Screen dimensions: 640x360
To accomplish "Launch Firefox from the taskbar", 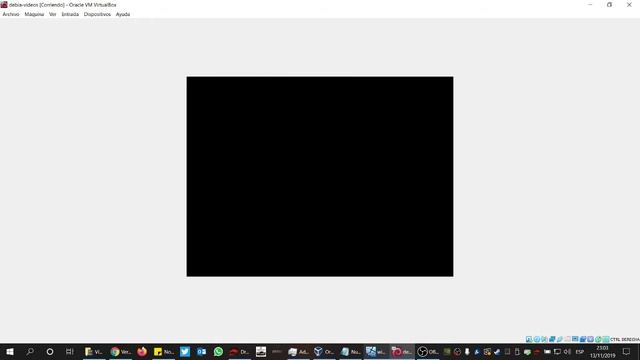I will click(x=142, y=351).
